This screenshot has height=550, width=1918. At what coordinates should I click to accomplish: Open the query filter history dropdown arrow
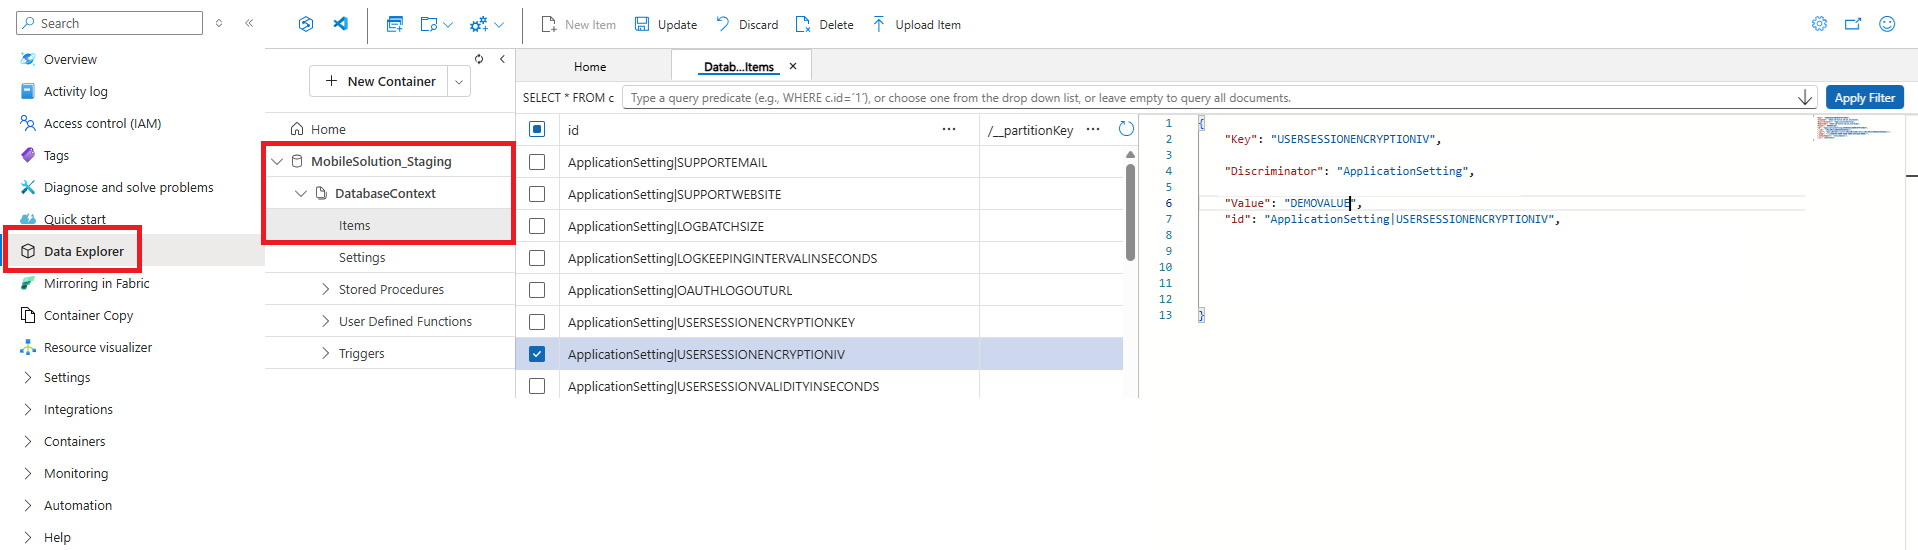point(1805,97)
